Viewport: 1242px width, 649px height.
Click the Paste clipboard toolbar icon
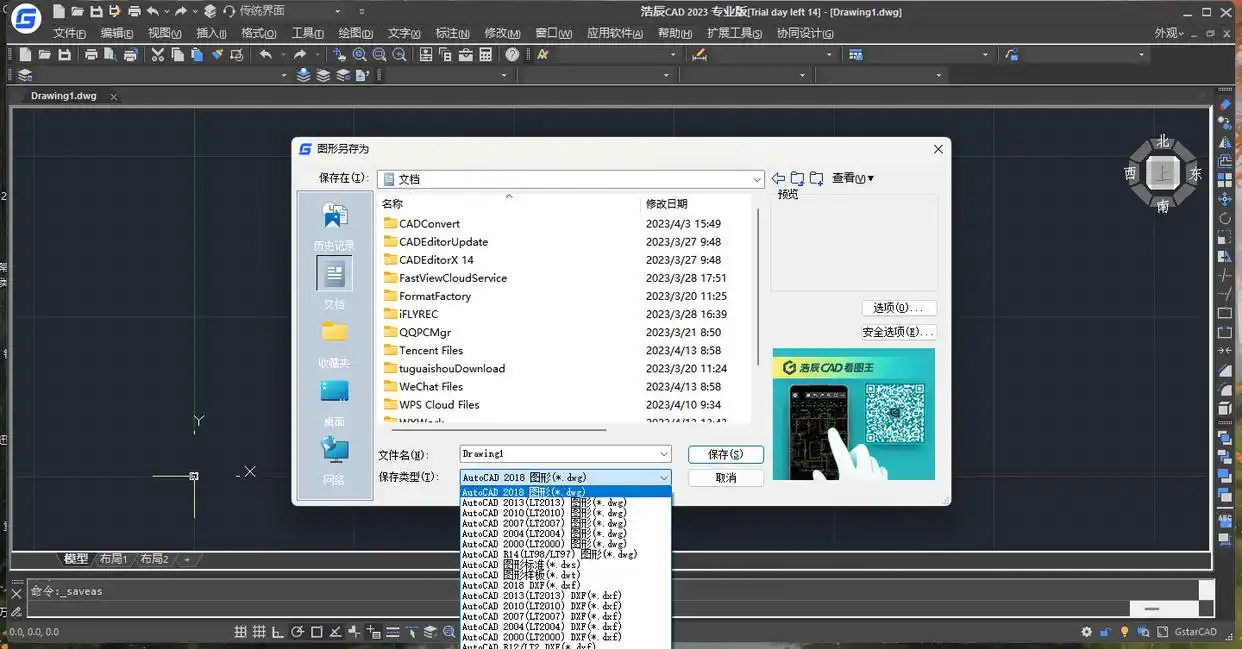[197, 54]
